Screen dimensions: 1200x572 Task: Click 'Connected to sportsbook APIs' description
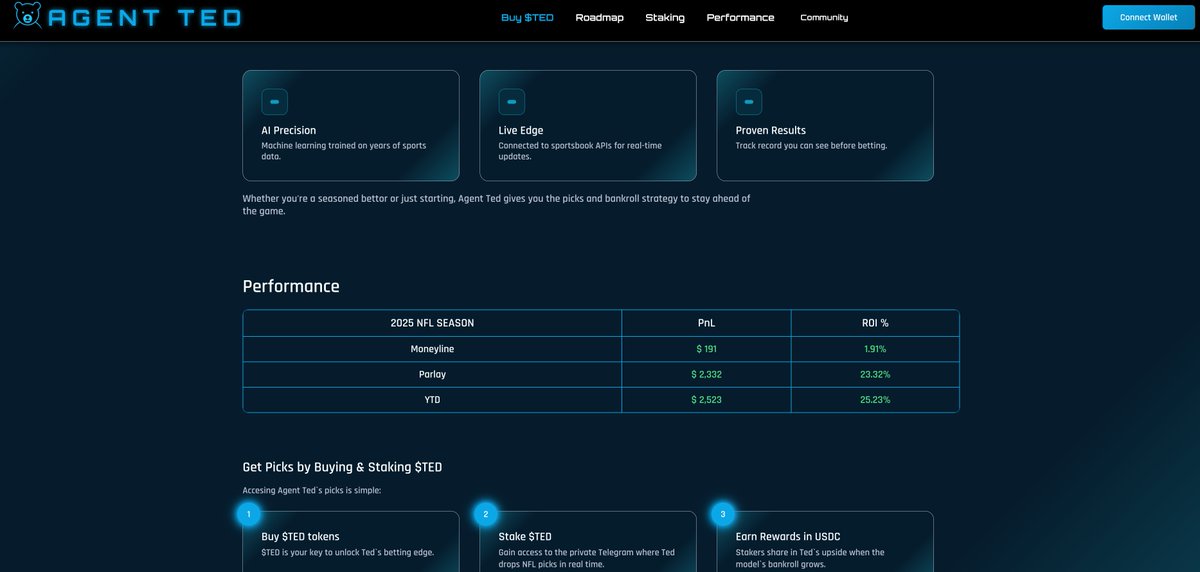580,151
